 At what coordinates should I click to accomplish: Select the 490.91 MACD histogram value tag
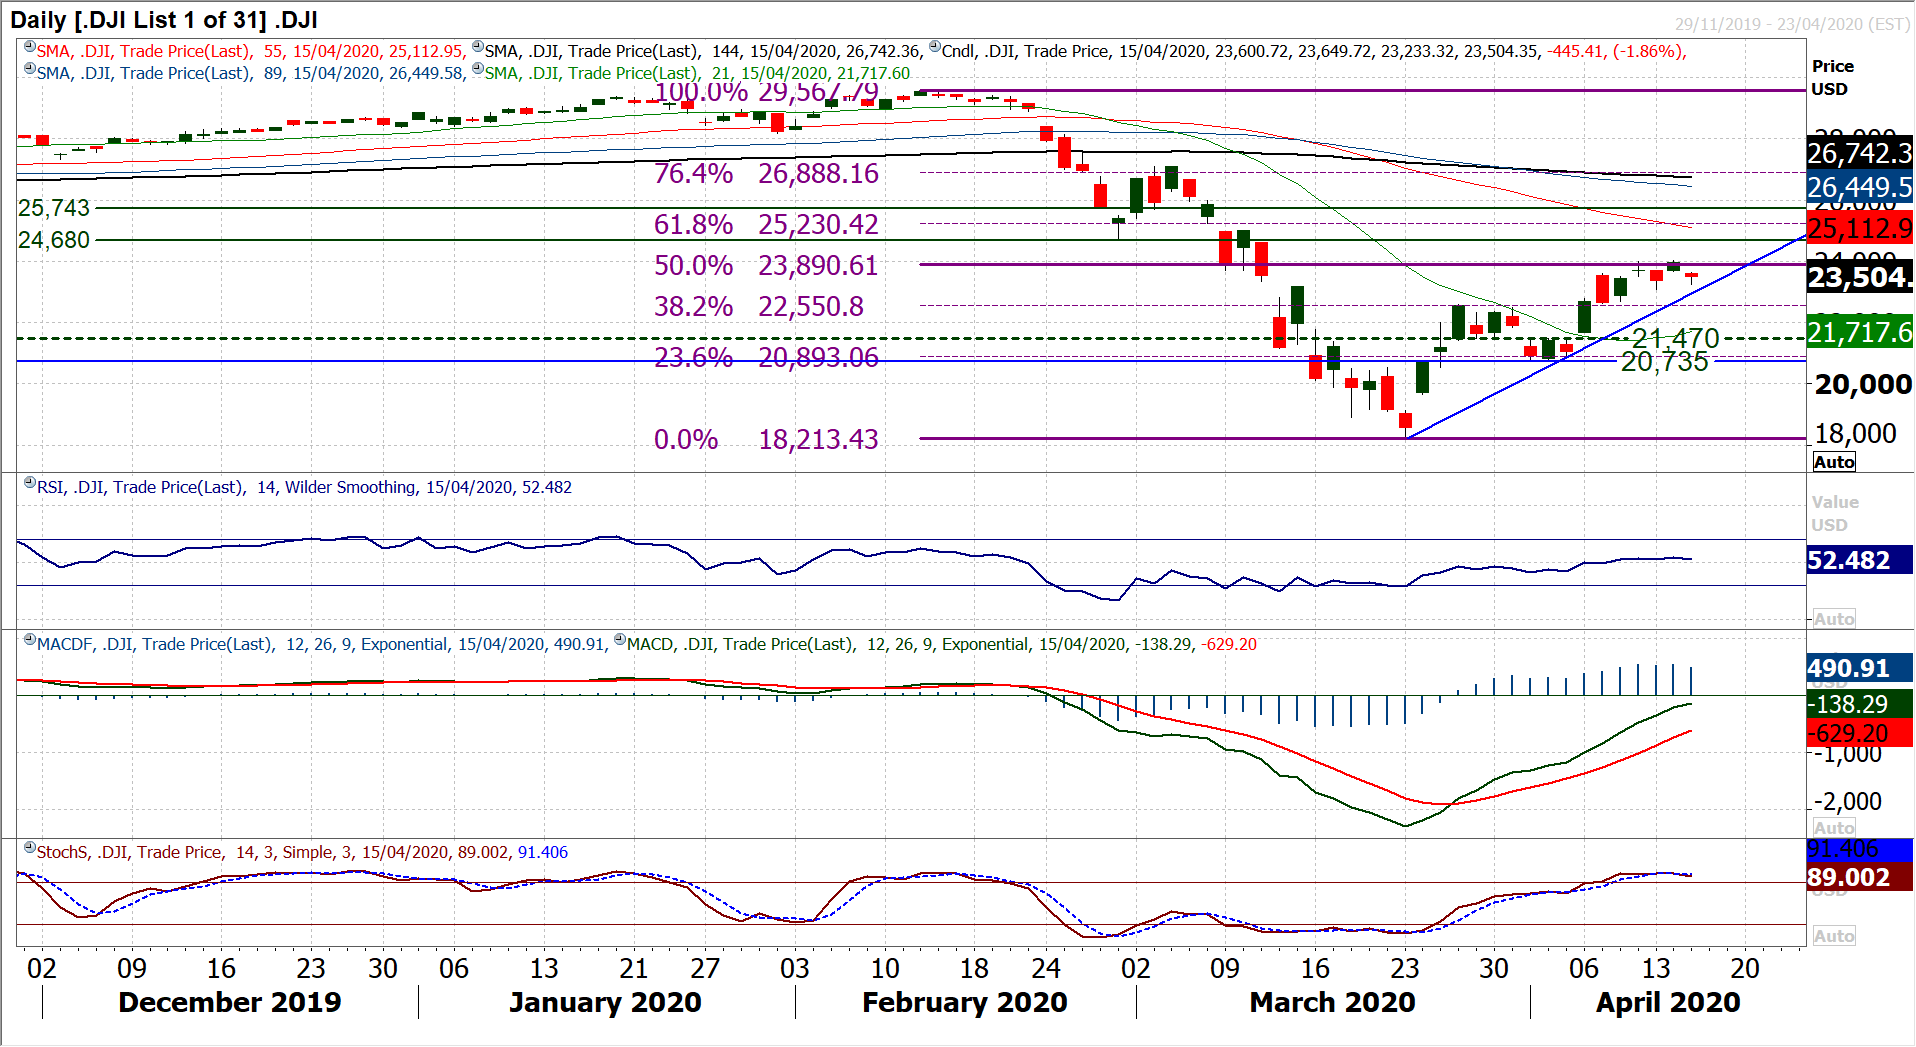pyautogui.click(x=1860, y=668)
